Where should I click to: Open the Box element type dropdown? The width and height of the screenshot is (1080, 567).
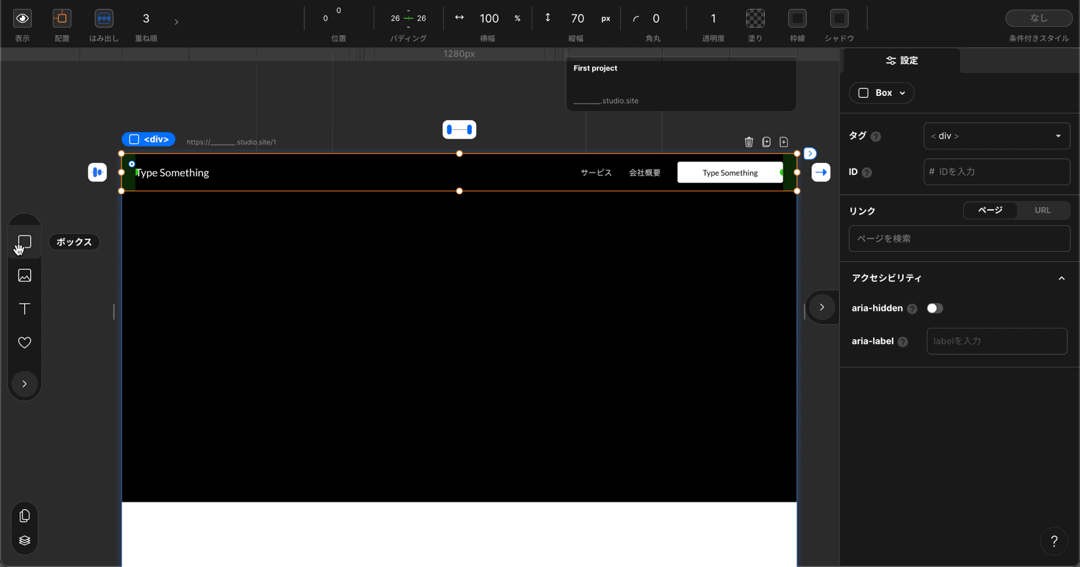[x=882, y=93]
